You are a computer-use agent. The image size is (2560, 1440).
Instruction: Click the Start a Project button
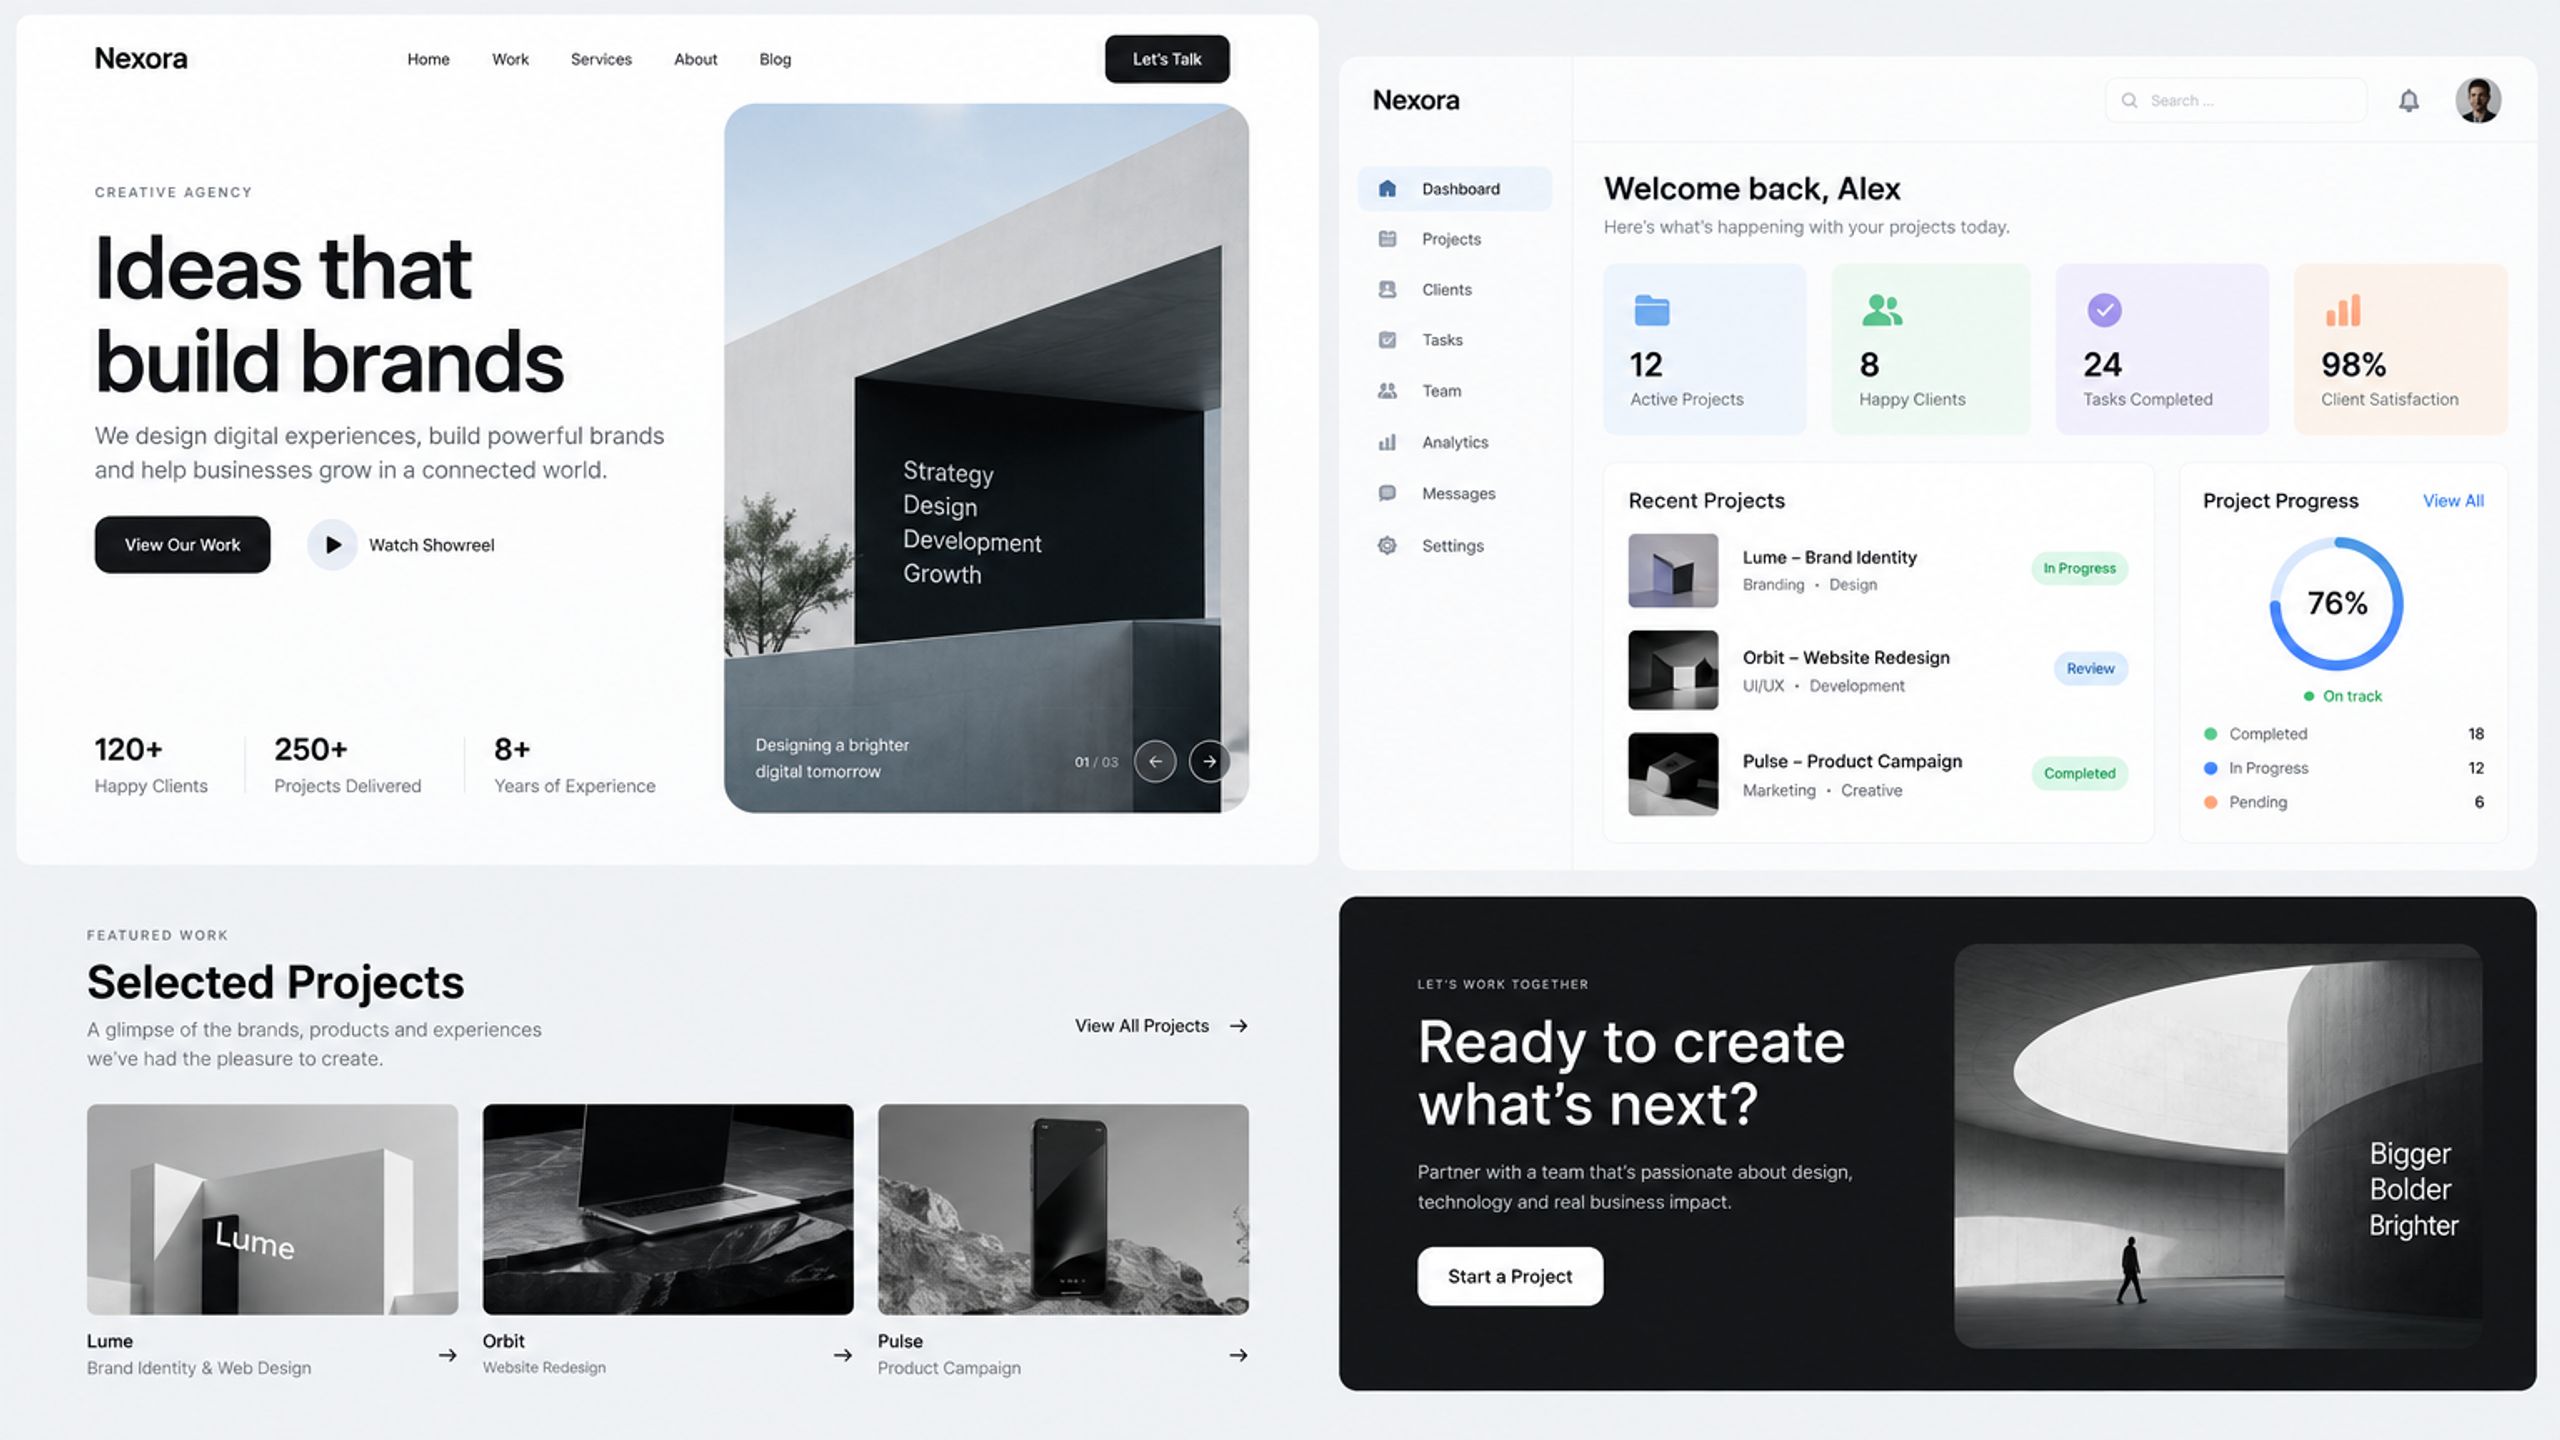click(1510, 1276)
